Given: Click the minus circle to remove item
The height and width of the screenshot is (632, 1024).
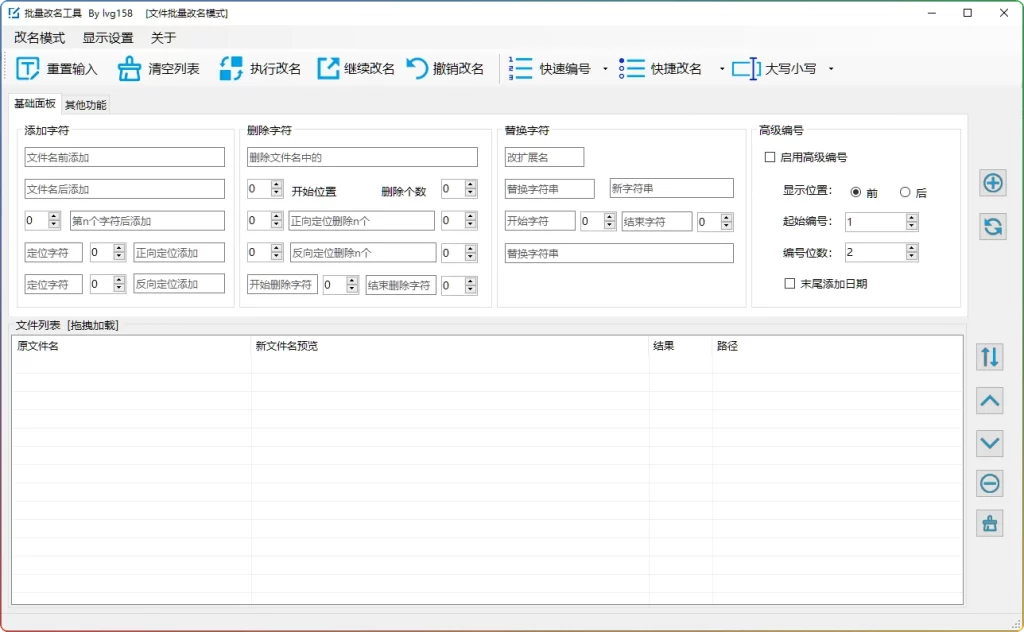Looking at the screenshot, I should point(989,483).
